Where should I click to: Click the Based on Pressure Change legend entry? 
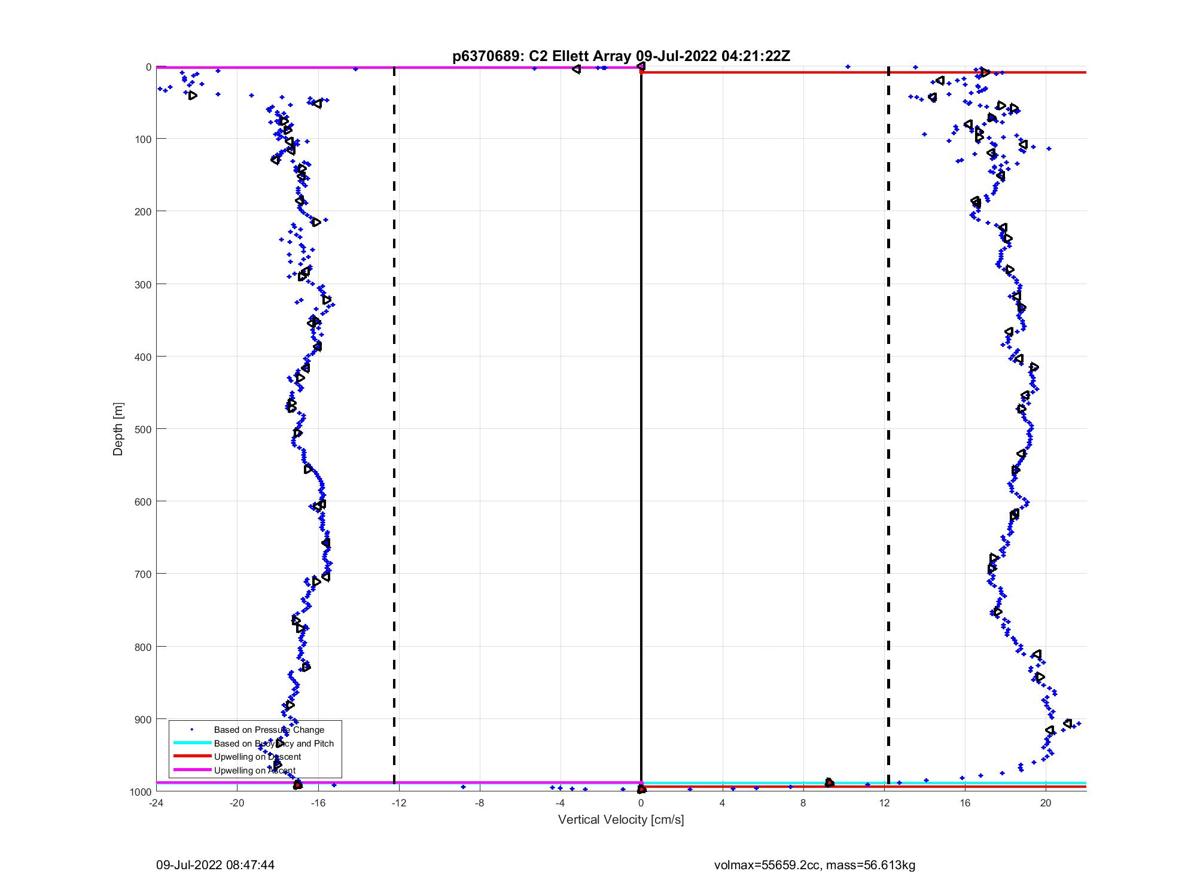(269, 730)
